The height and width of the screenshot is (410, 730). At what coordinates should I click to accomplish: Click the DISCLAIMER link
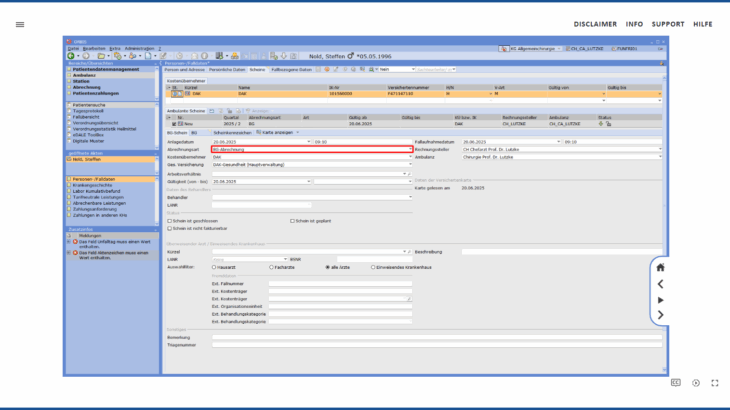(594, 24)
